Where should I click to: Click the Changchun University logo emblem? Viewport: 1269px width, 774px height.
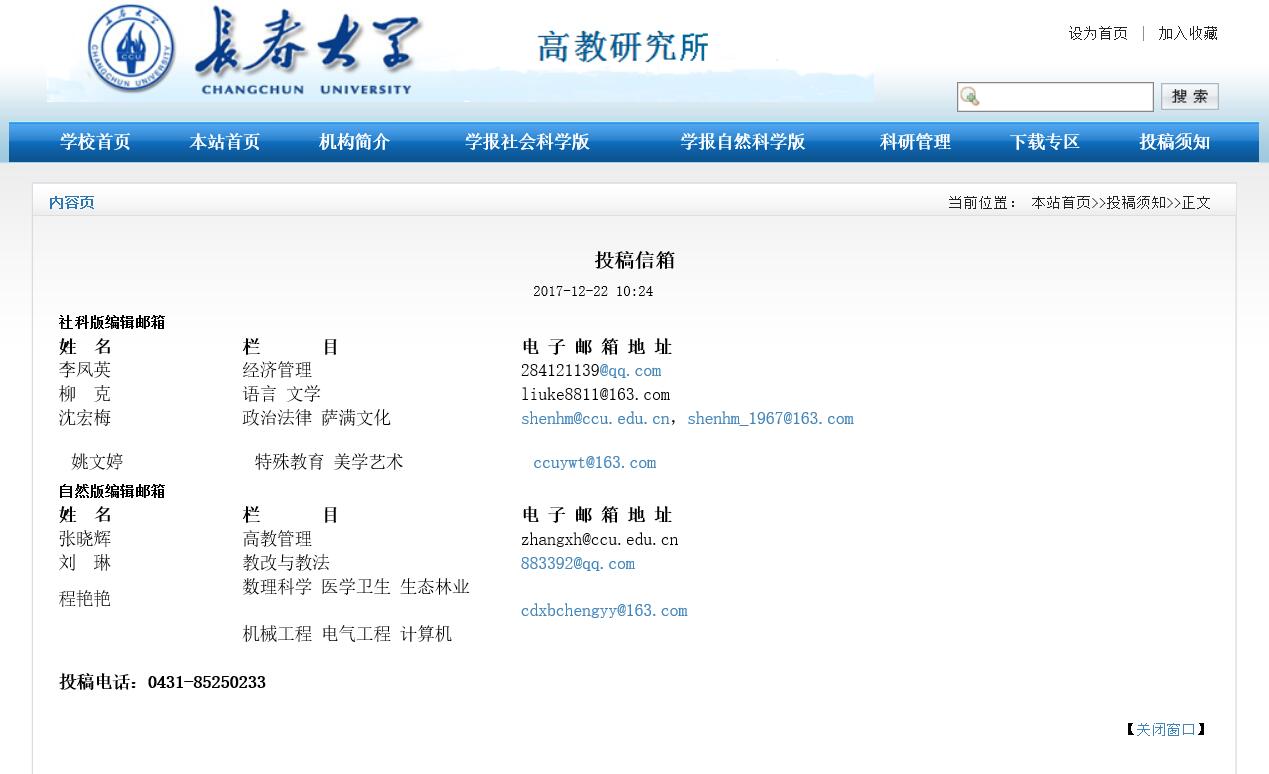pyautogui.click(x=131, y=49)
